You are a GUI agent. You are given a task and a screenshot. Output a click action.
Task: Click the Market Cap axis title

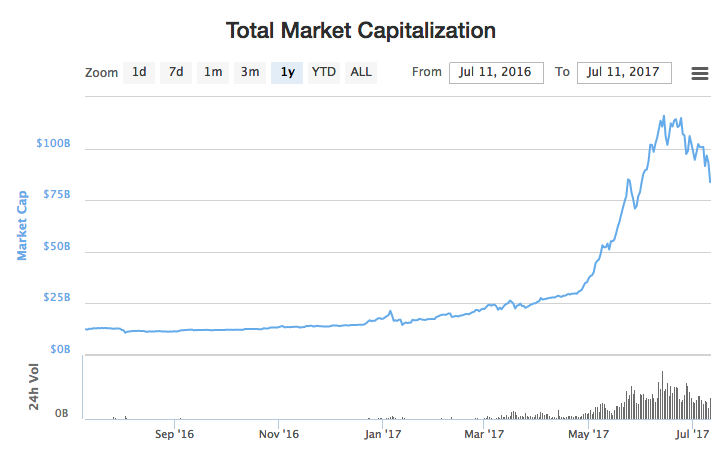click(22, 226)
